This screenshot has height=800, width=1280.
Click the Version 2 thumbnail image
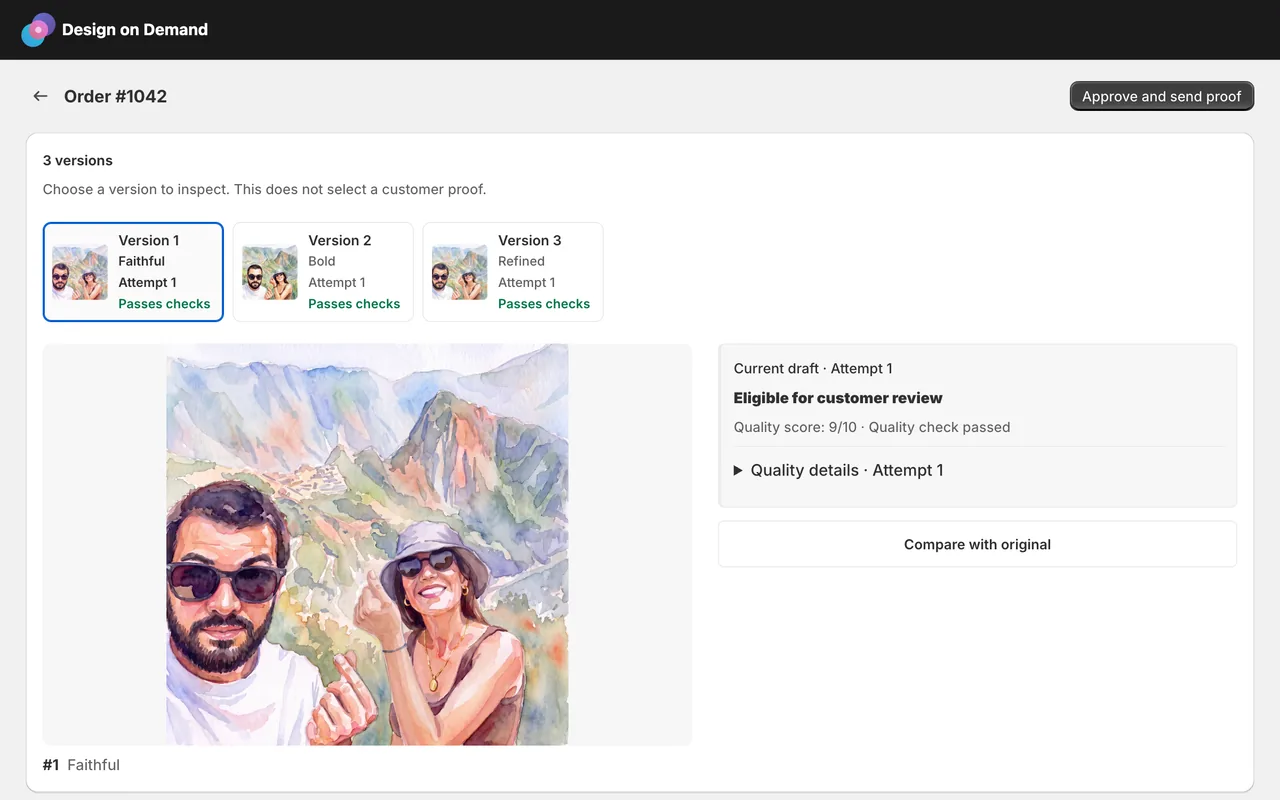[x=270, y=272]
